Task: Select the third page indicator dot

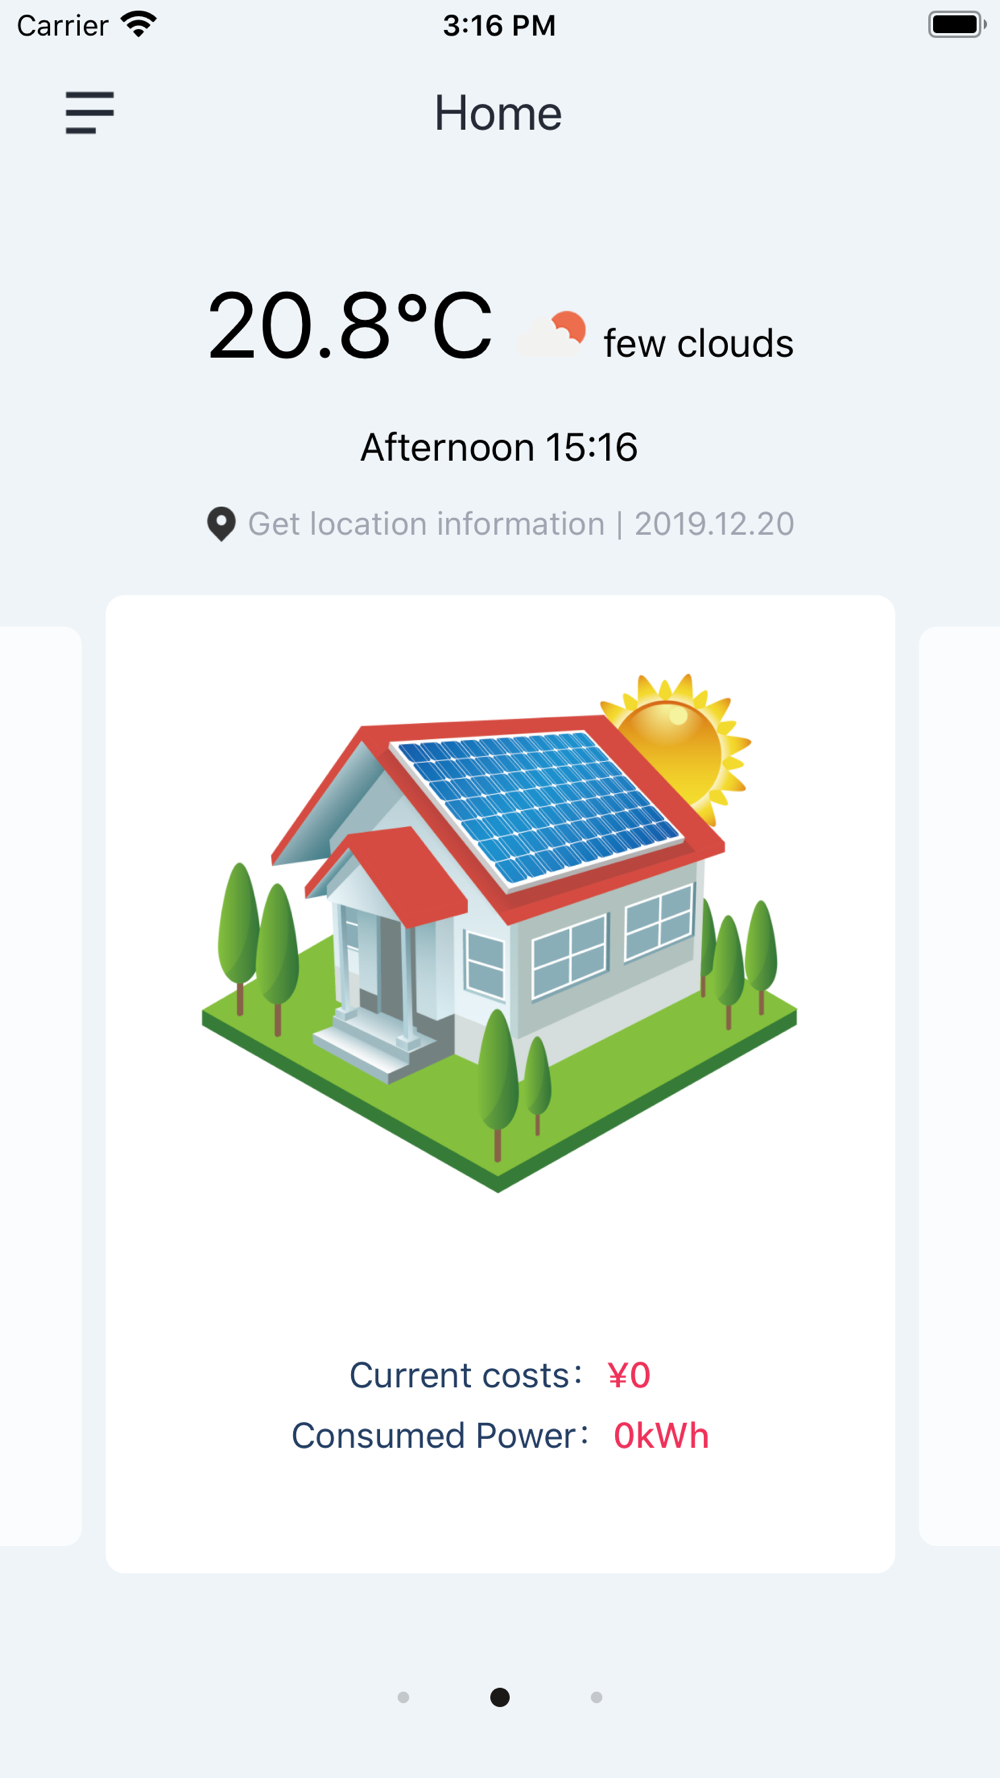Action: (x=597, y=1697)
